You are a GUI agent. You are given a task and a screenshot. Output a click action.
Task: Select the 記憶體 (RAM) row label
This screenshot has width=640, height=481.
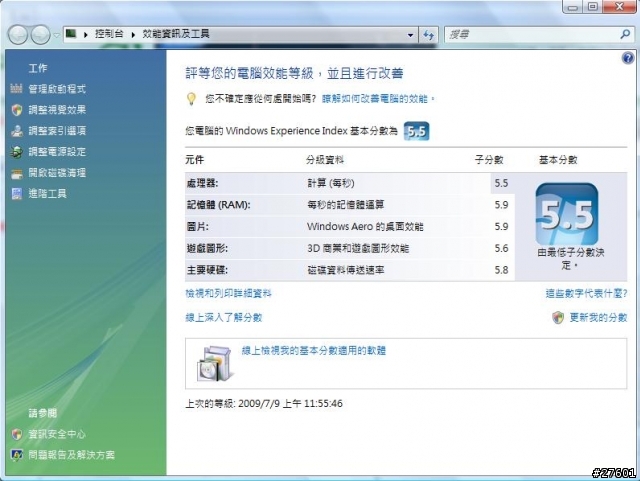218,205
